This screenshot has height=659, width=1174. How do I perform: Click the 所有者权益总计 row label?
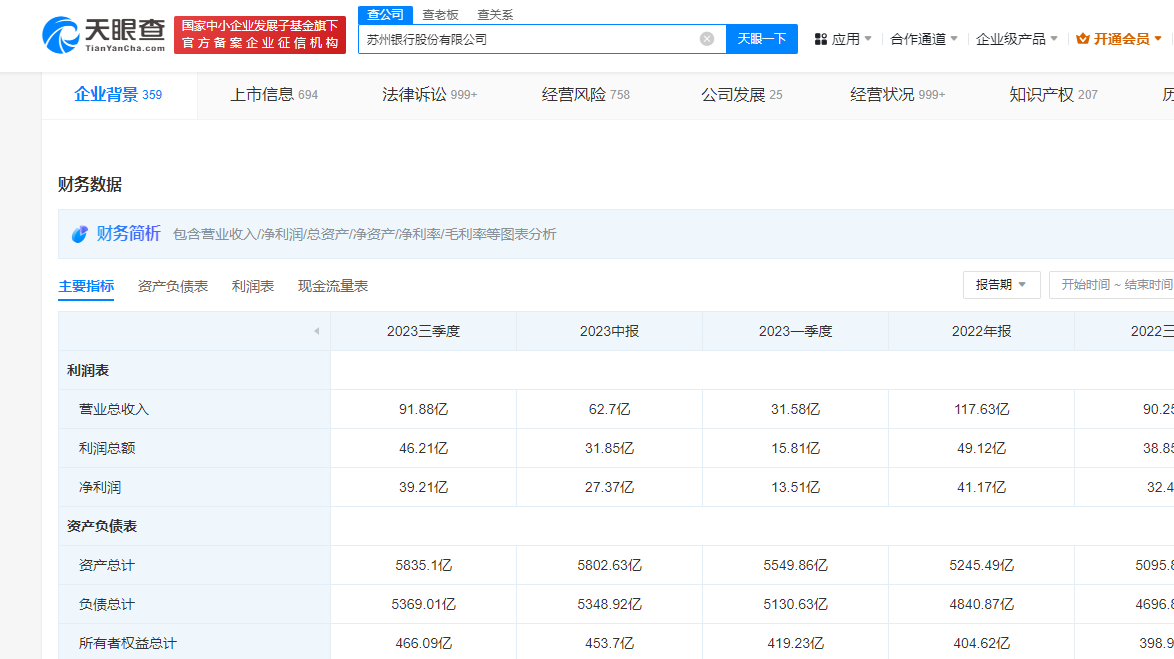tap(127, 643)
